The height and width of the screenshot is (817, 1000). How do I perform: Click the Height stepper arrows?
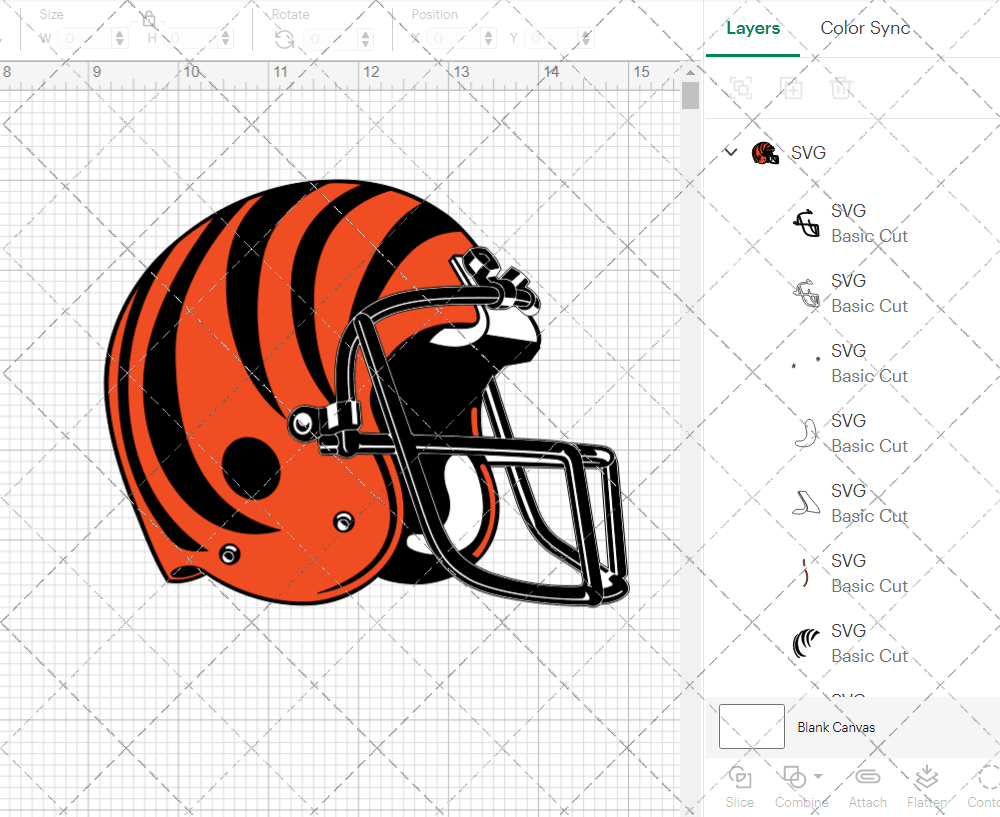tap(225, 38)
